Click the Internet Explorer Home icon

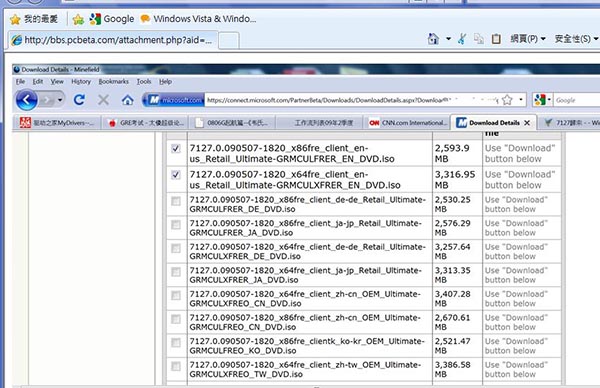(x=433, y=39)
